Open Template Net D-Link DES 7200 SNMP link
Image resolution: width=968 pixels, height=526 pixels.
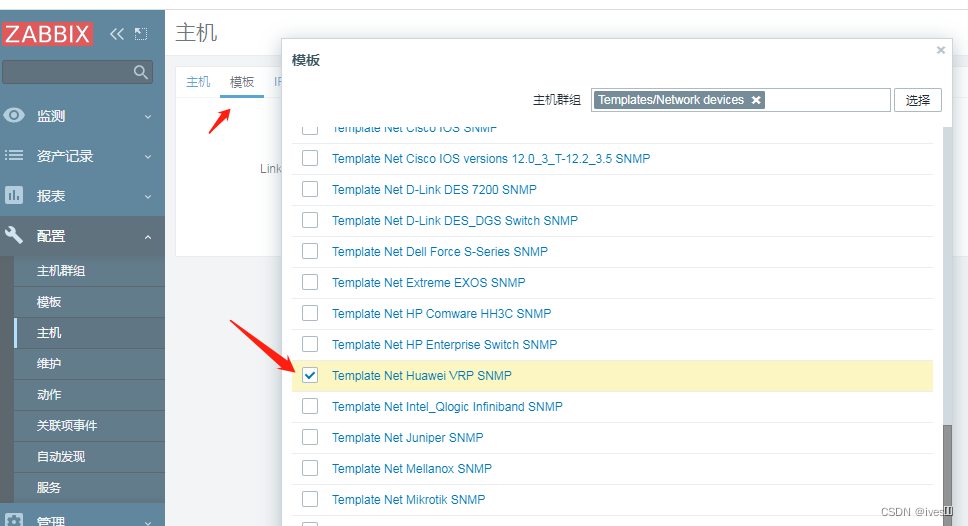click(x=434, y=190)
